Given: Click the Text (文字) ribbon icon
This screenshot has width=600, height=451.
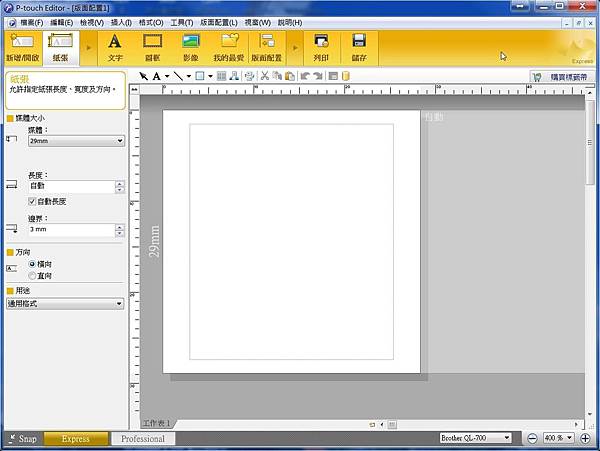Looking at the screenshot, I should [115, 48].
